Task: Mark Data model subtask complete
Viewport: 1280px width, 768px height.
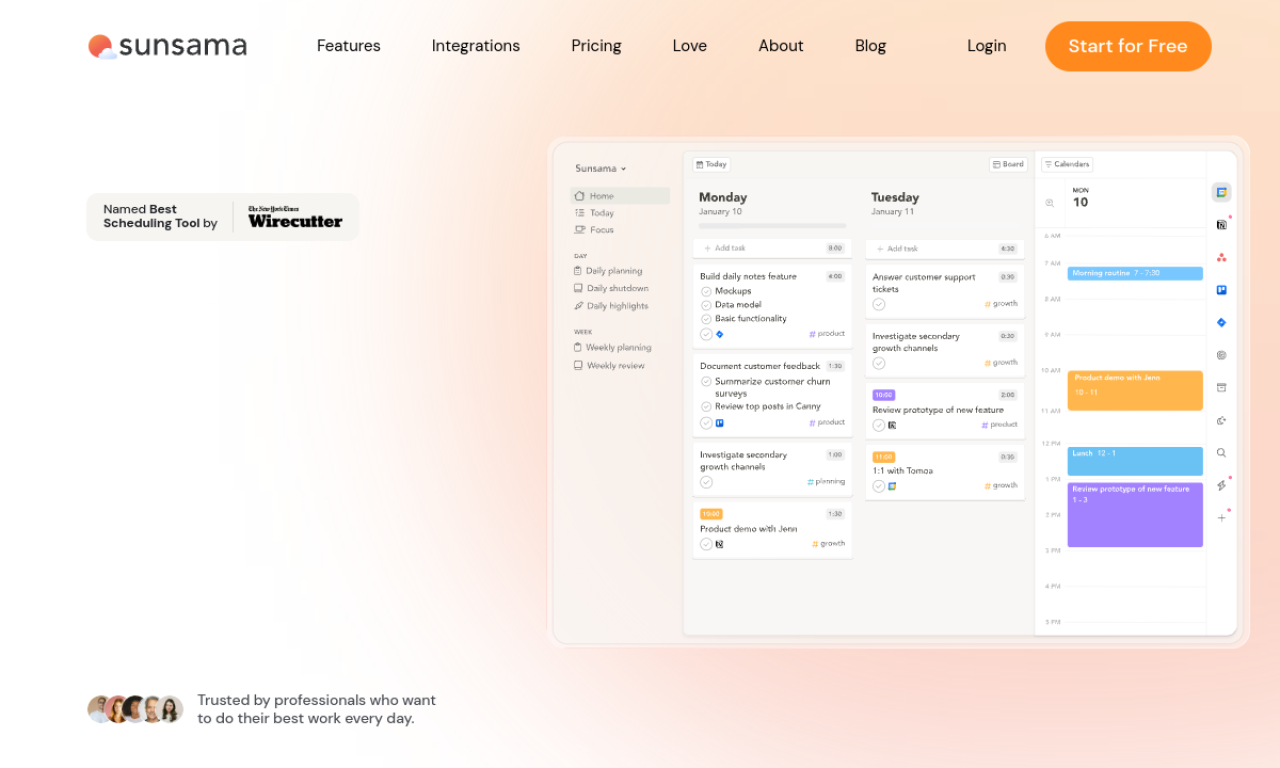Action: [x=706, y=305]
